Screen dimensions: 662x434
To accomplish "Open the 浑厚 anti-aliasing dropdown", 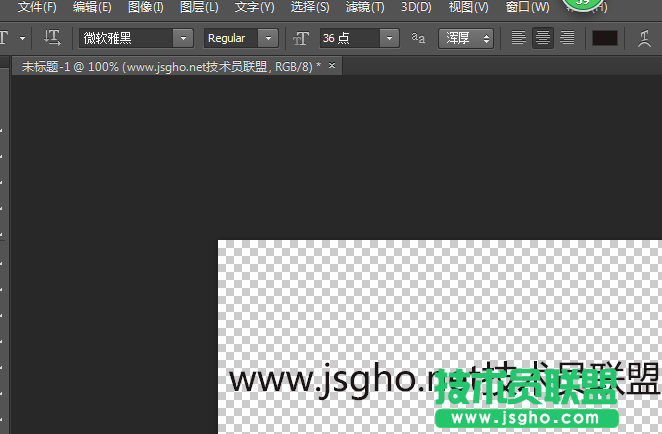I will (x=466, y=38).
